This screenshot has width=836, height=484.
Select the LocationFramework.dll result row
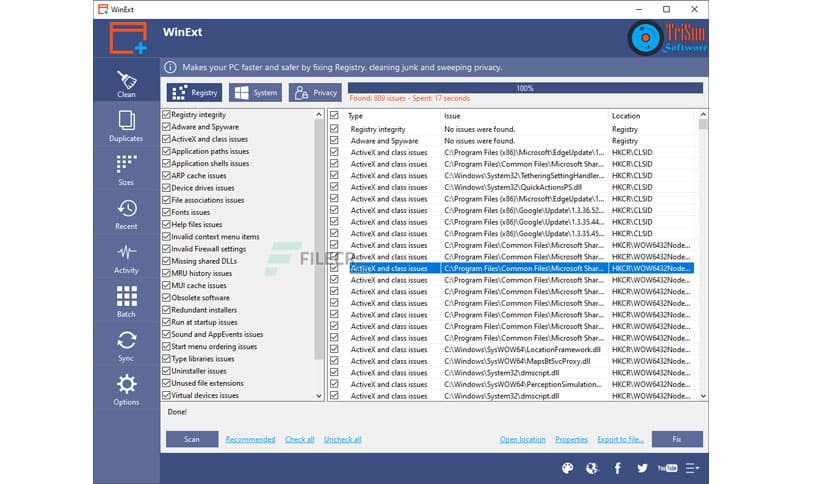coord(512,350)
